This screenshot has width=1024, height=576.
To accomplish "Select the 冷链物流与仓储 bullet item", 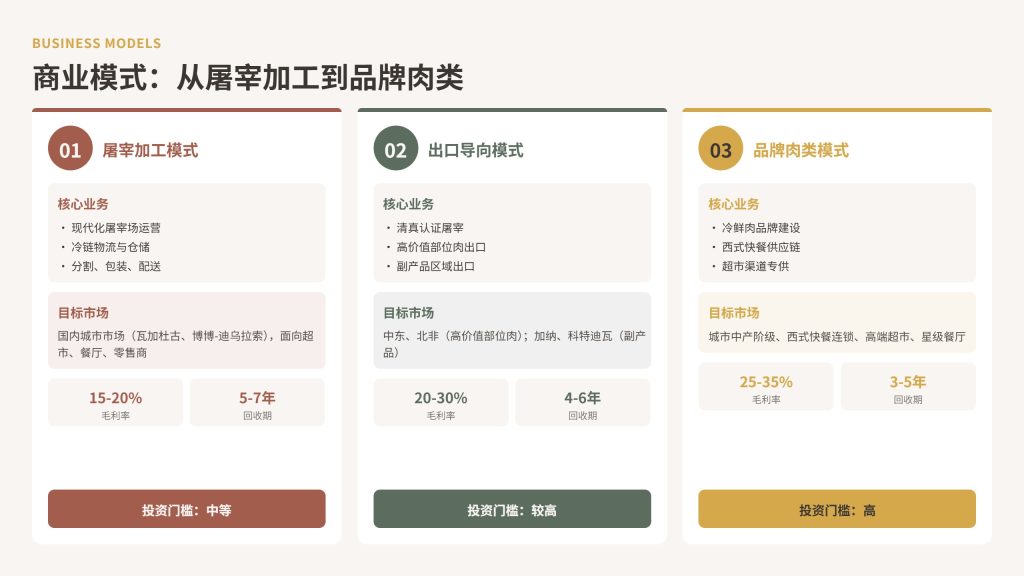I will coord(111,247).
